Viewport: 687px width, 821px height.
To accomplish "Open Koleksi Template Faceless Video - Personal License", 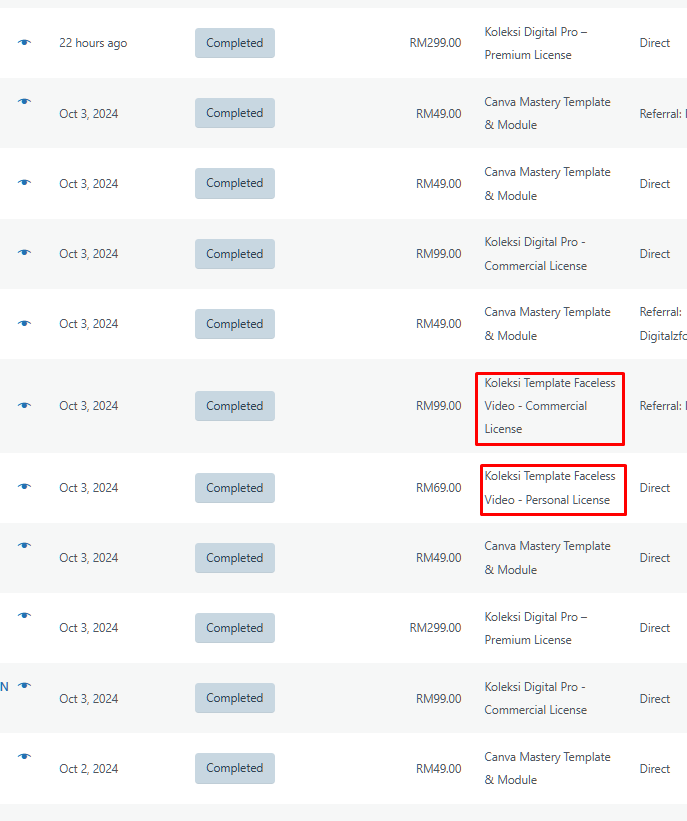I will click(x=549, y=488).
